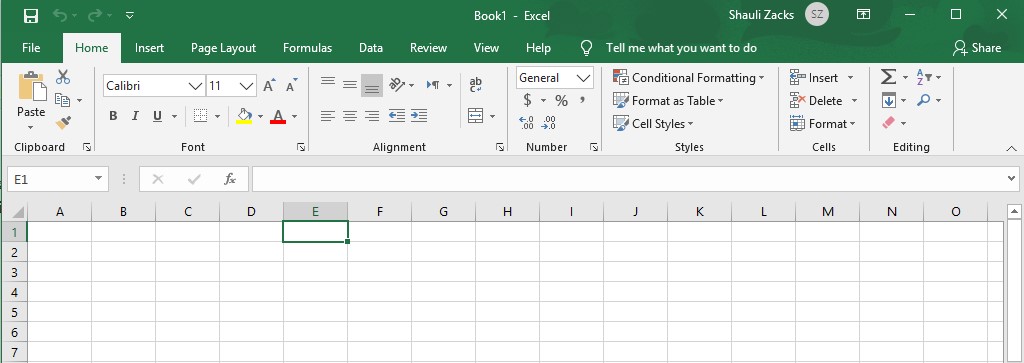Click the Cut scissors icon
1024x363 pixels.
(63, 77)
